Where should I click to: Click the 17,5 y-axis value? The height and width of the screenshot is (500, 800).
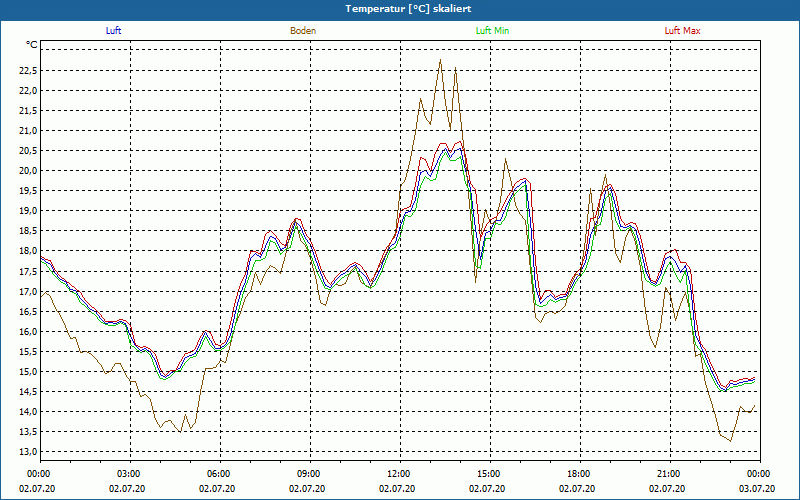28,271
